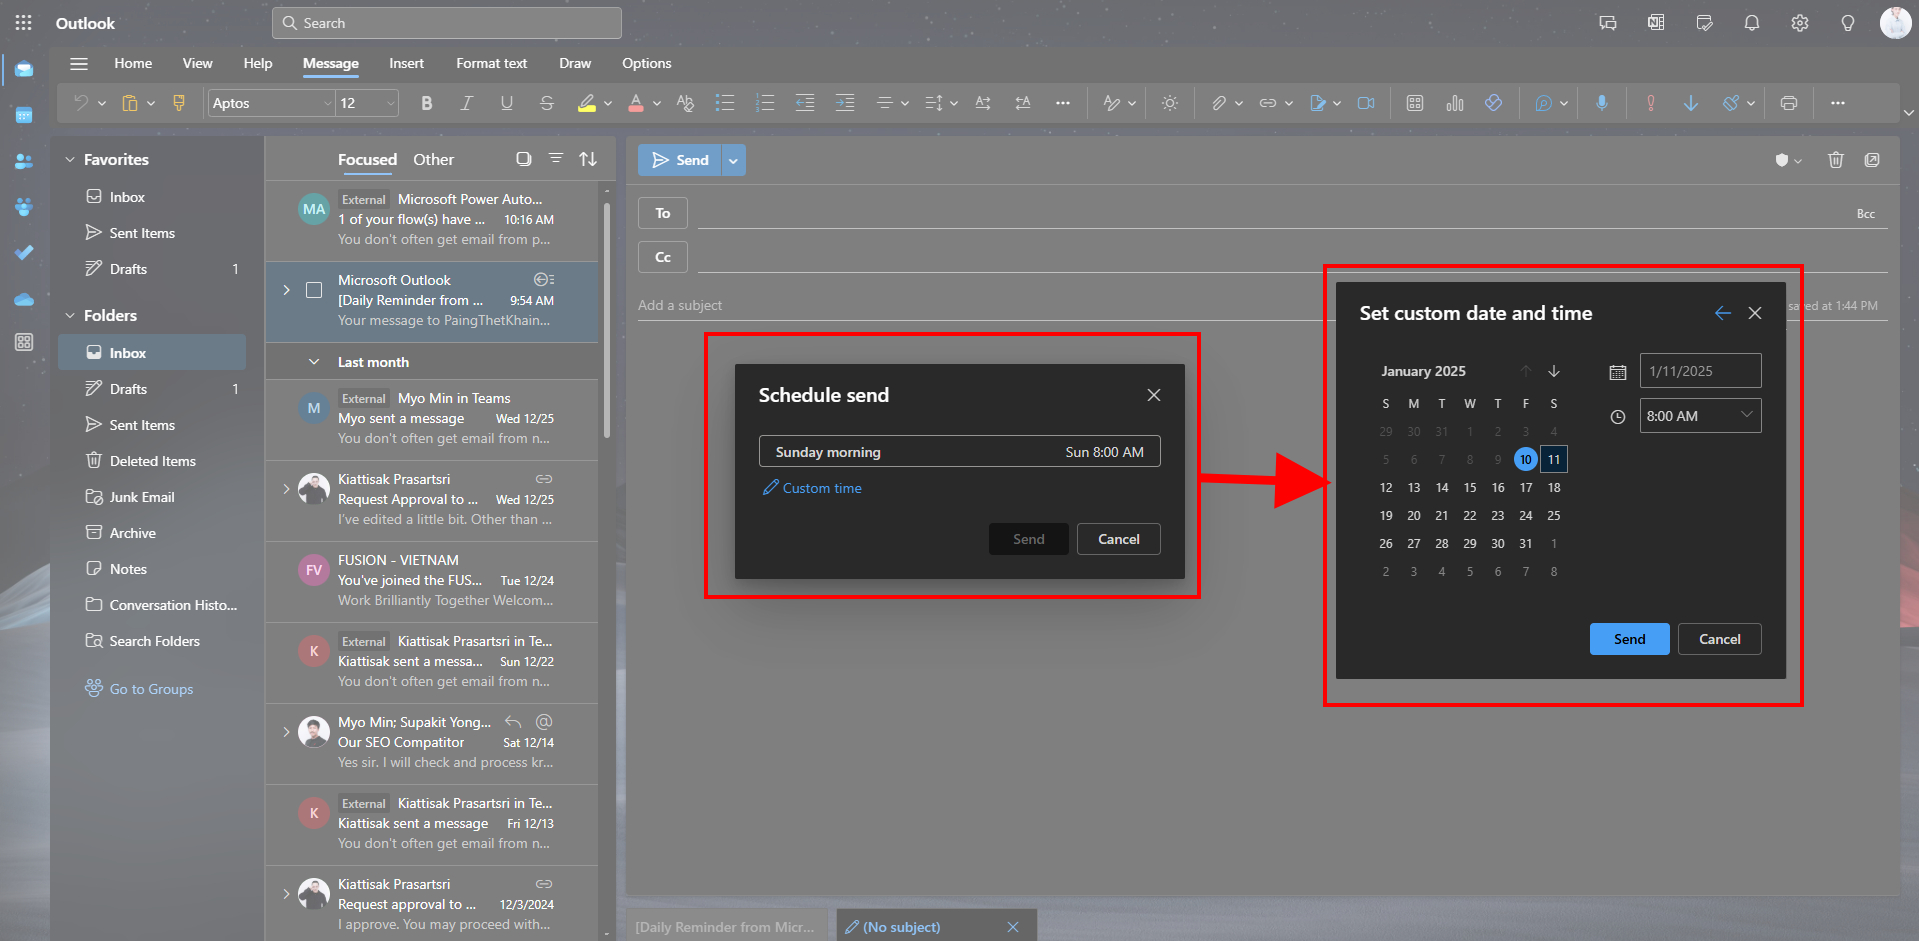Select Sunday morning Sun 8:00 AM option

point(960,451)
